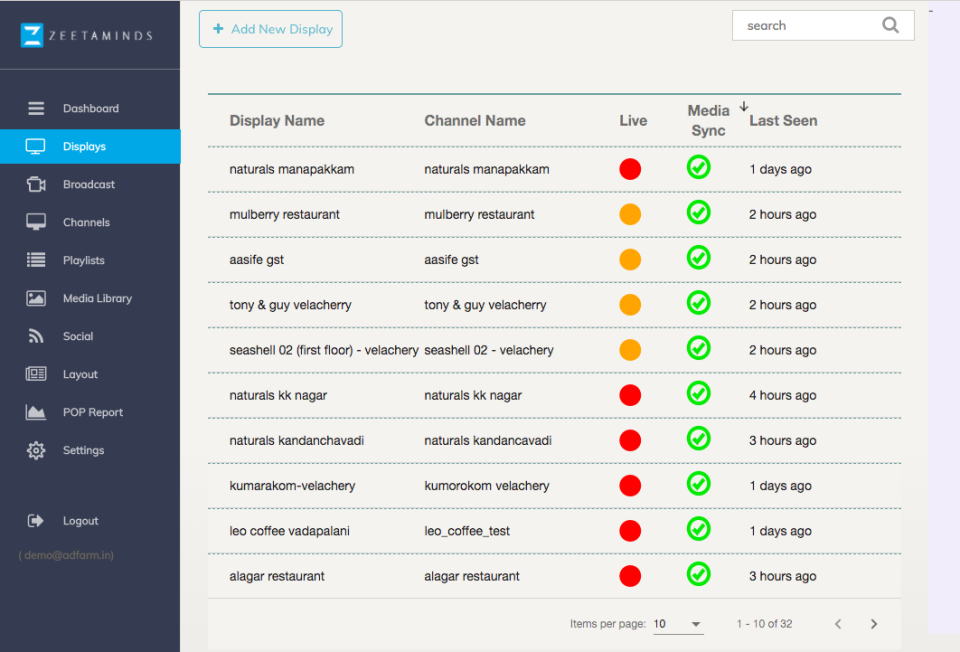The image size is (960, 652).
Task: Click the Channels screen icon in sidebar
Action: click(x=36, y=222)
